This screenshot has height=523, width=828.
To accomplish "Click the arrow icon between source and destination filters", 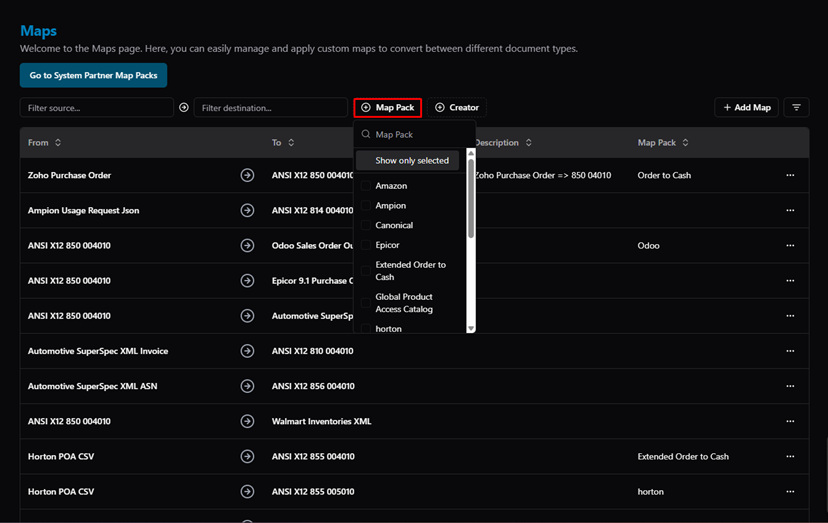I will [x=184, y=107].
